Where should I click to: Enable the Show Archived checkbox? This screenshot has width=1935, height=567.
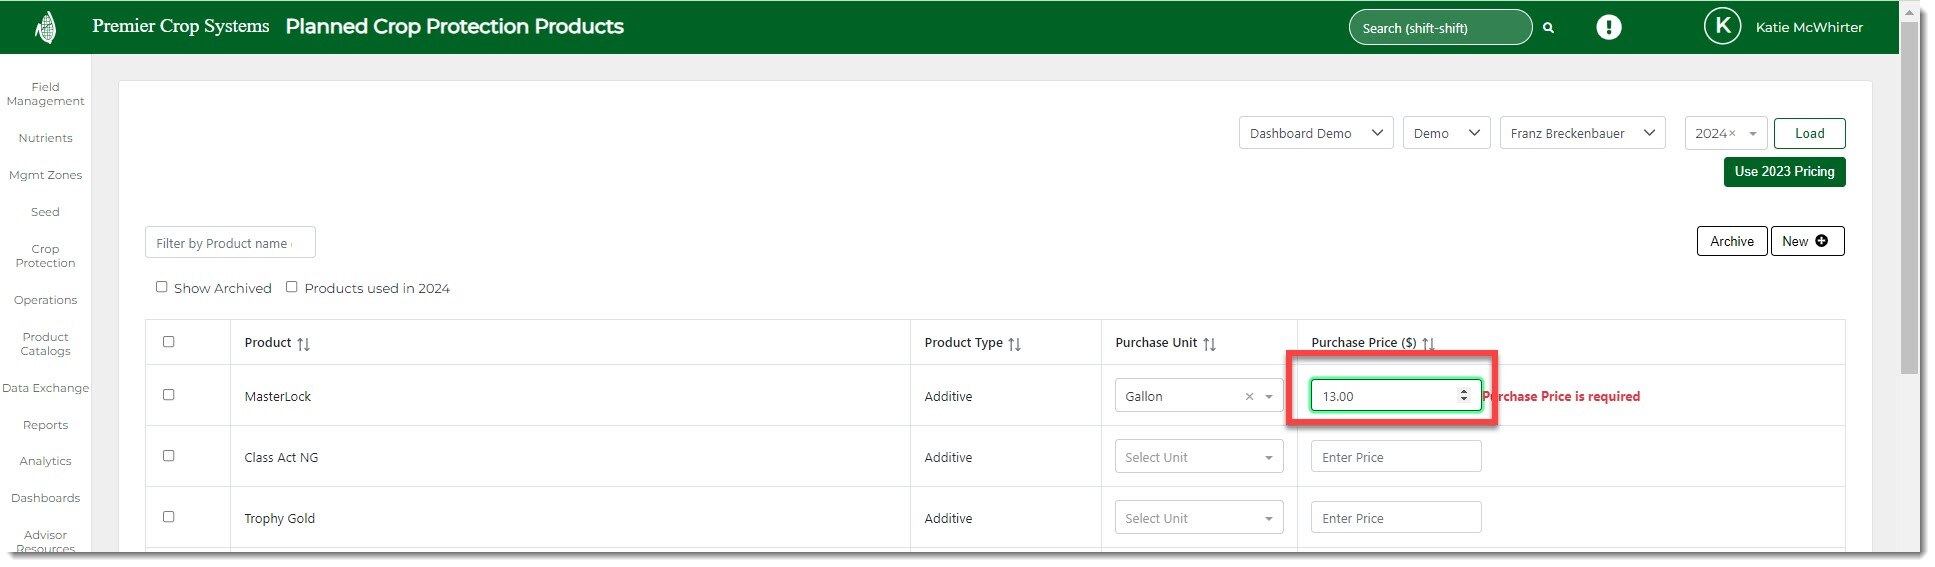tap(161, 287)
